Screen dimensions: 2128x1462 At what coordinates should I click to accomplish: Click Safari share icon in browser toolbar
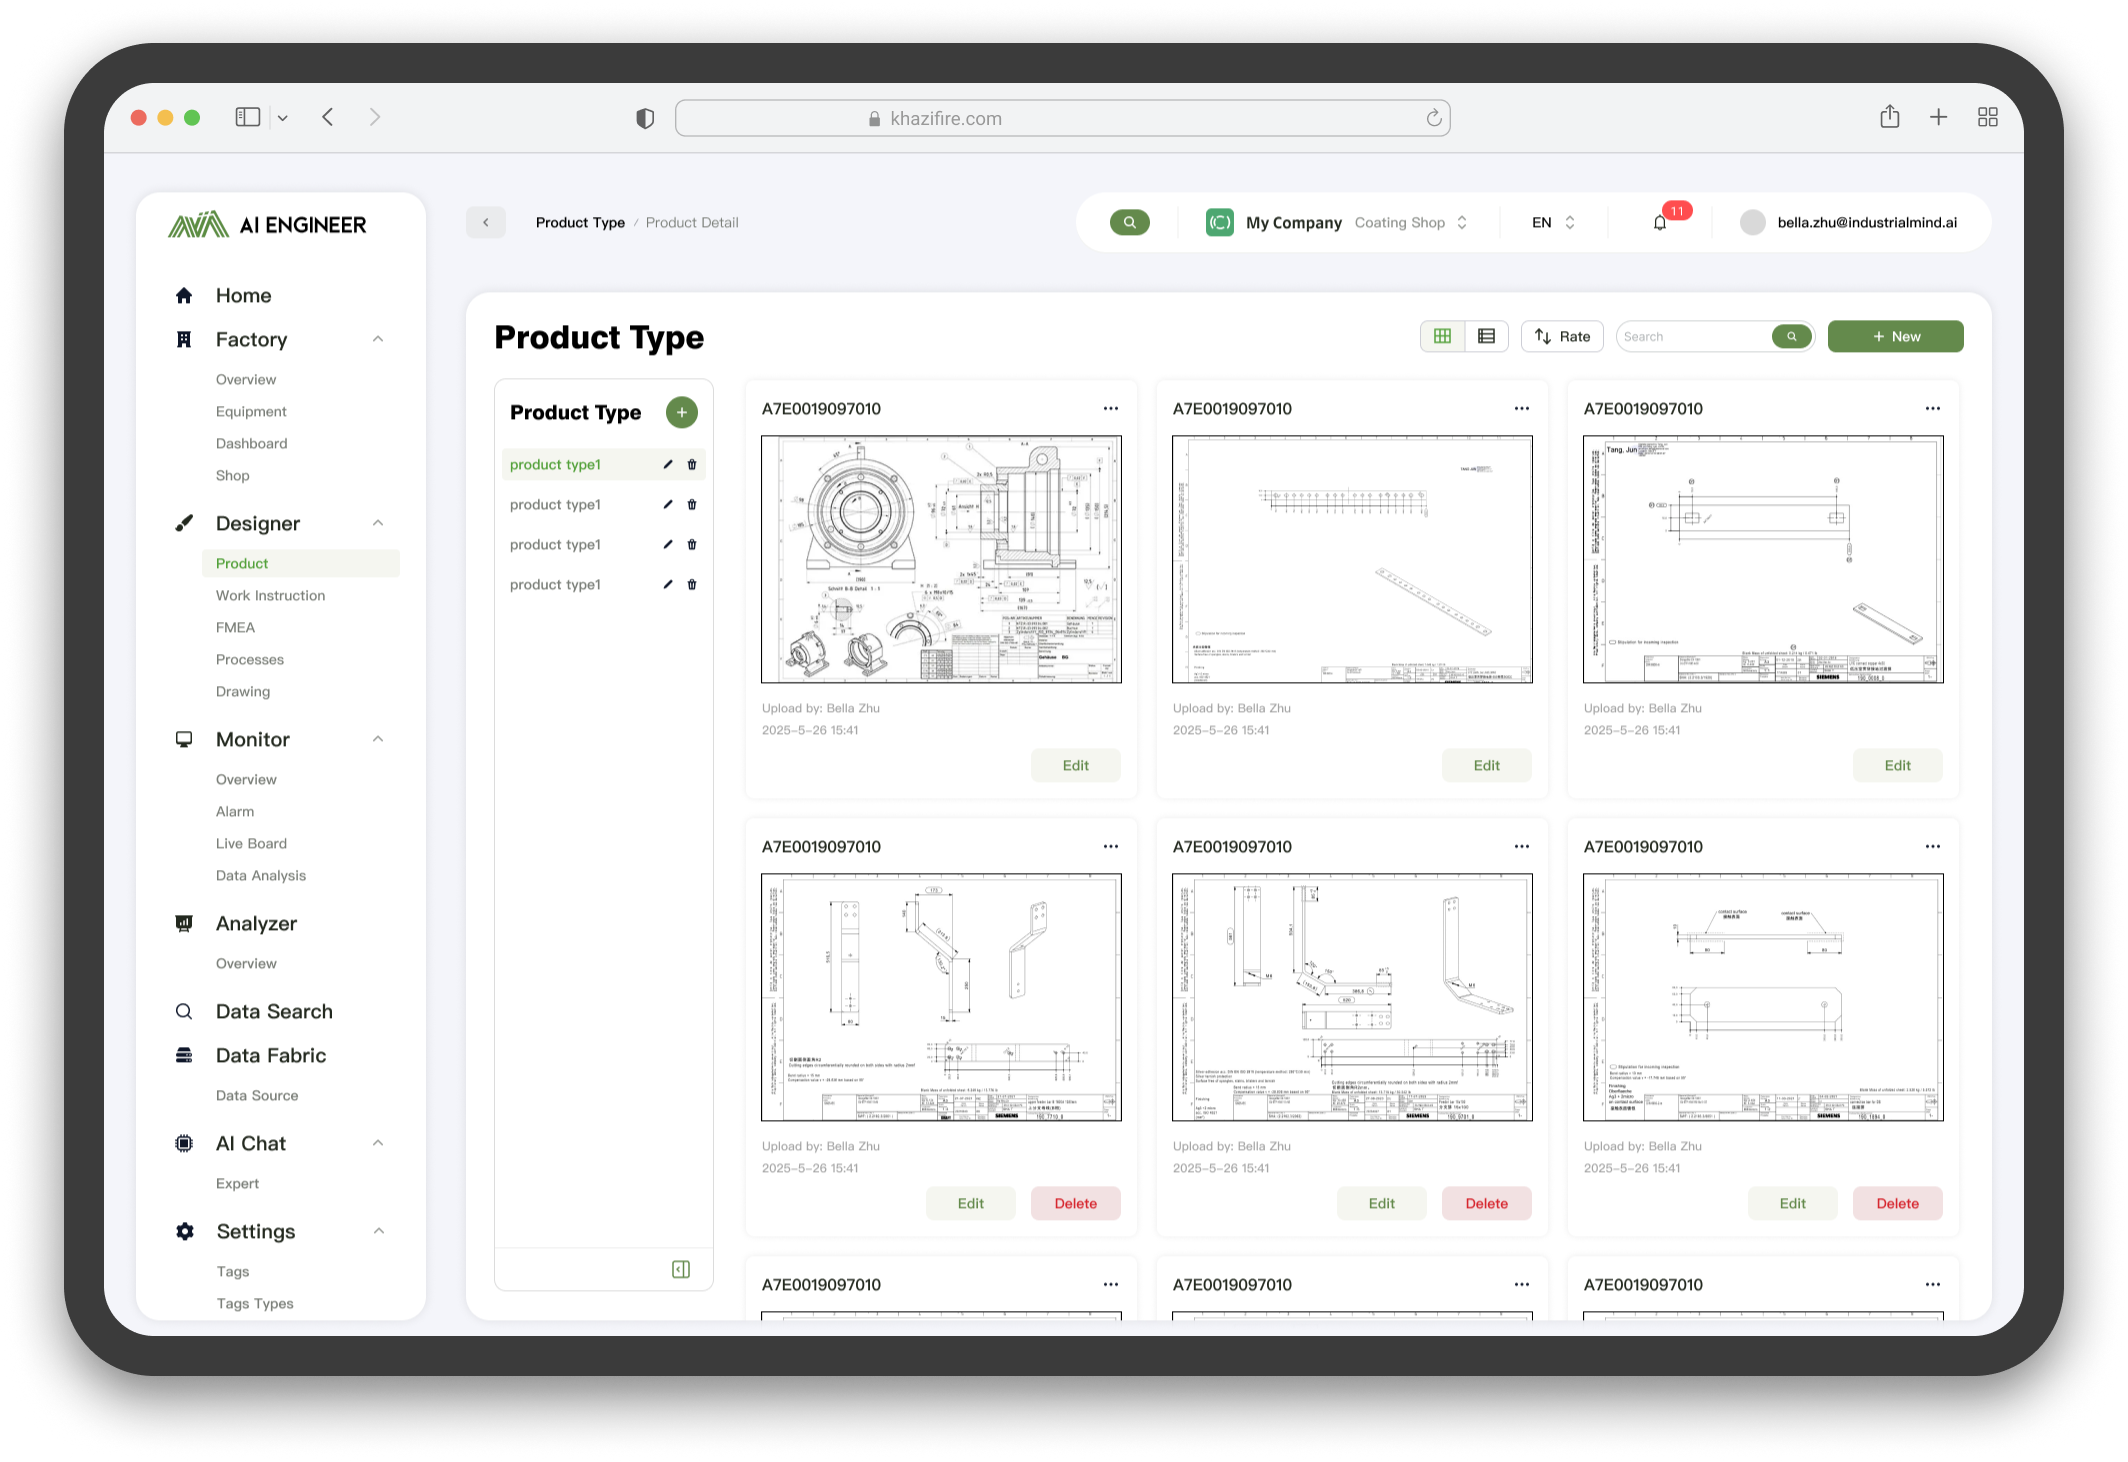coord(1889,118)
